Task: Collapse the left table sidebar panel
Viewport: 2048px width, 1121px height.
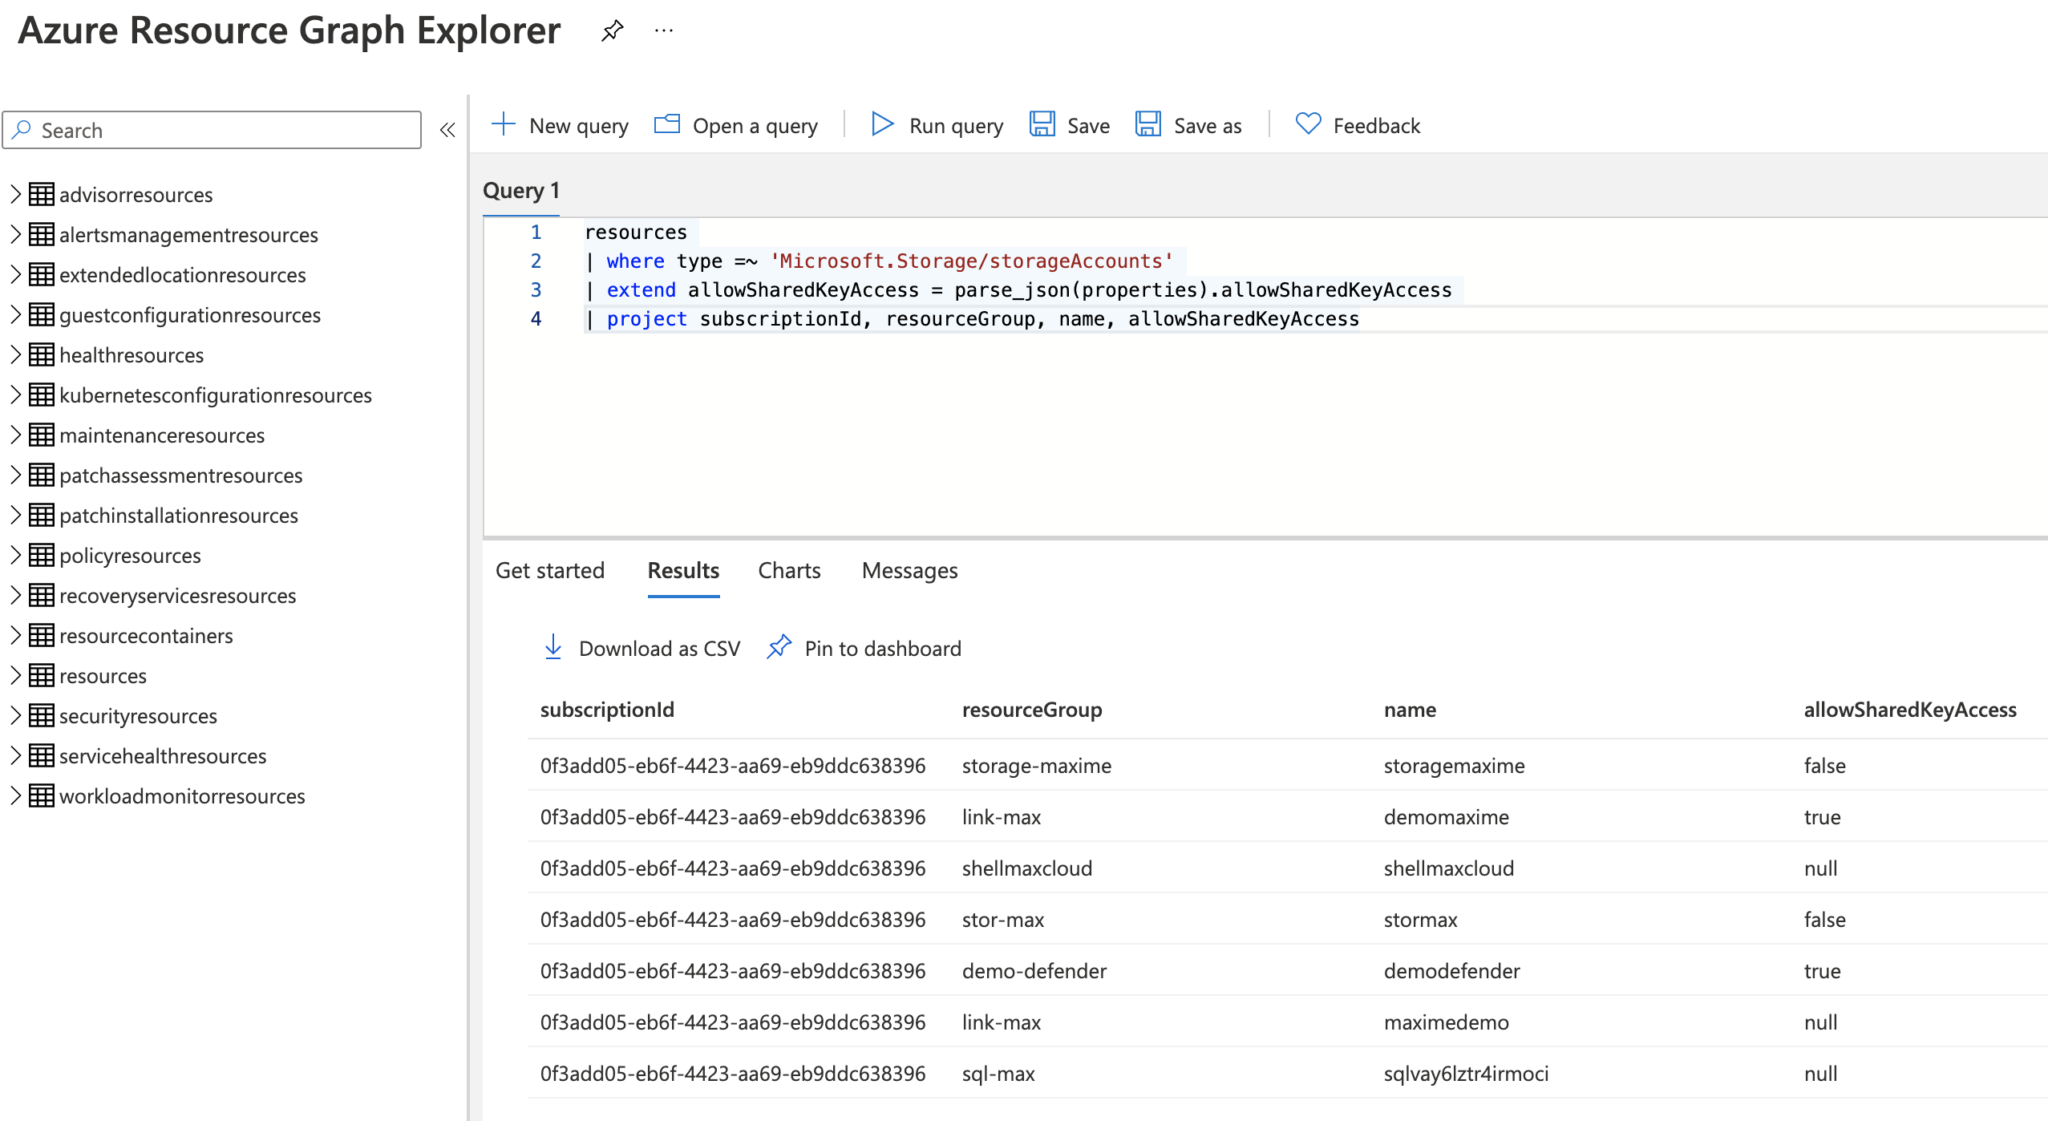Action: coord(447,130)
